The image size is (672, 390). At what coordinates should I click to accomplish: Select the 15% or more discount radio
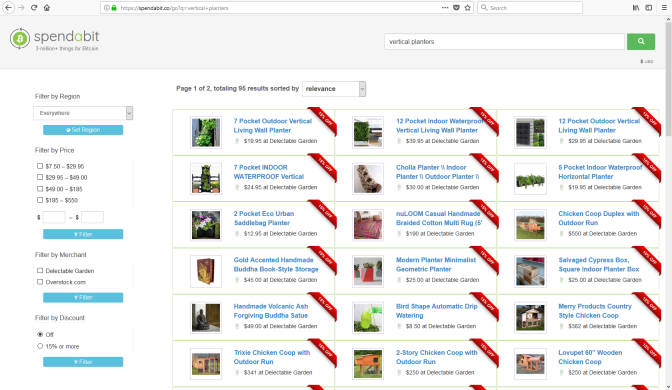coord(40,346)
